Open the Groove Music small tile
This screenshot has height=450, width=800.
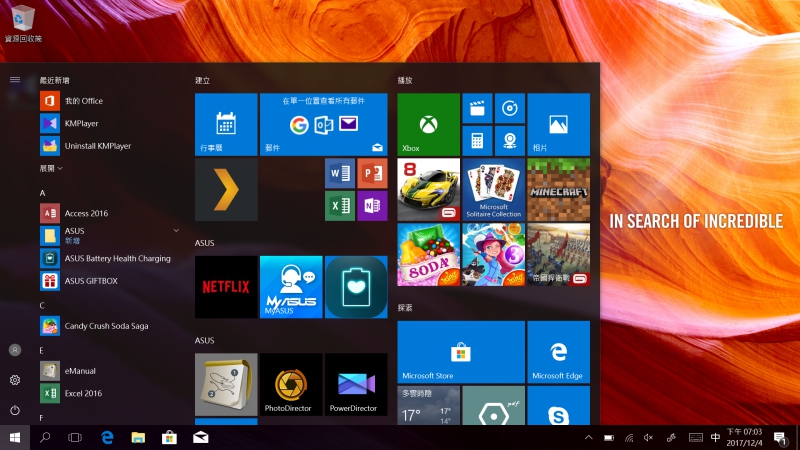[x=510, y=108]
